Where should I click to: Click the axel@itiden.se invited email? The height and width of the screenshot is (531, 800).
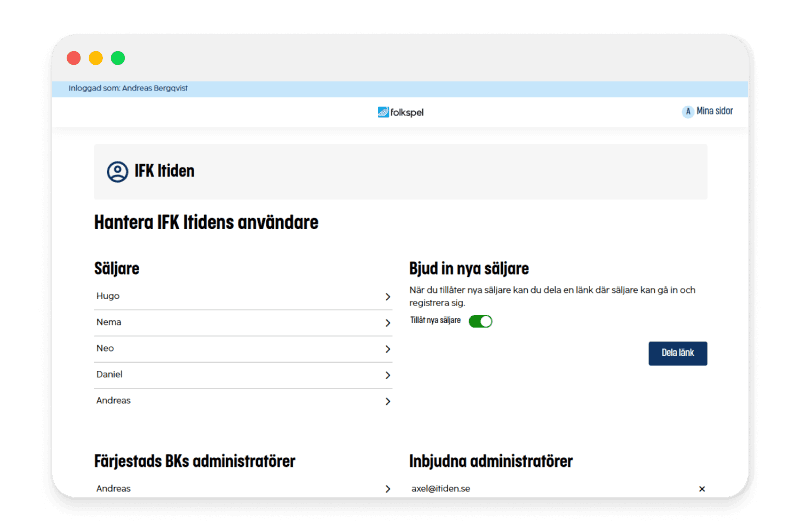(x=441, y=488)
